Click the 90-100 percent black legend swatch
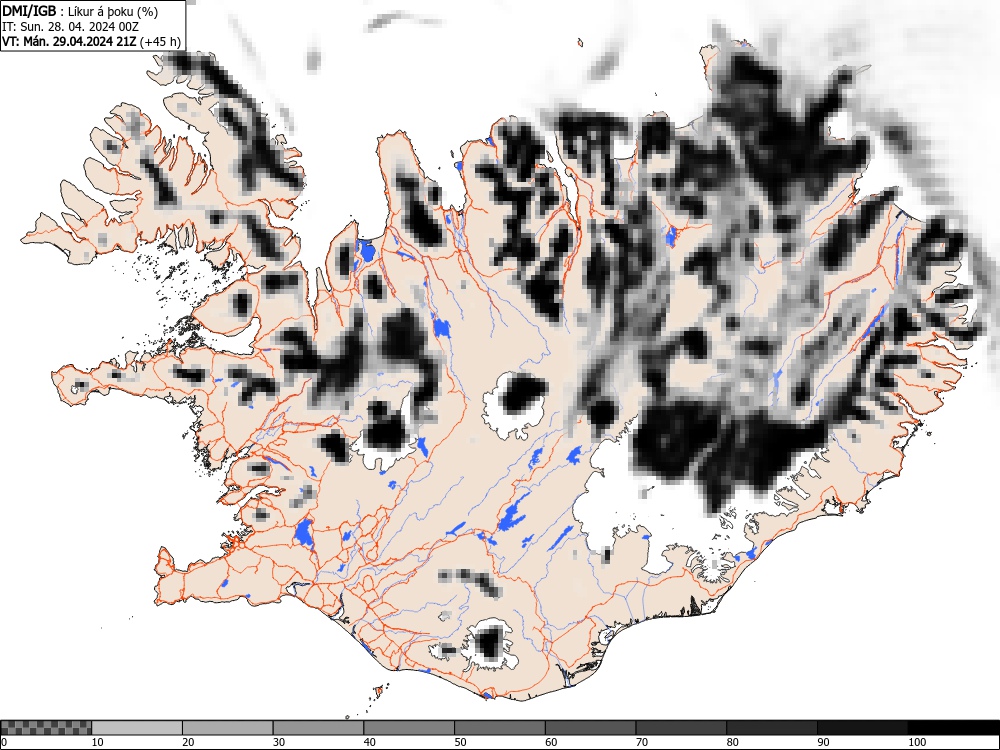Screen dimensions: 1000x750 pyautogui.click(x=862, y=728)
